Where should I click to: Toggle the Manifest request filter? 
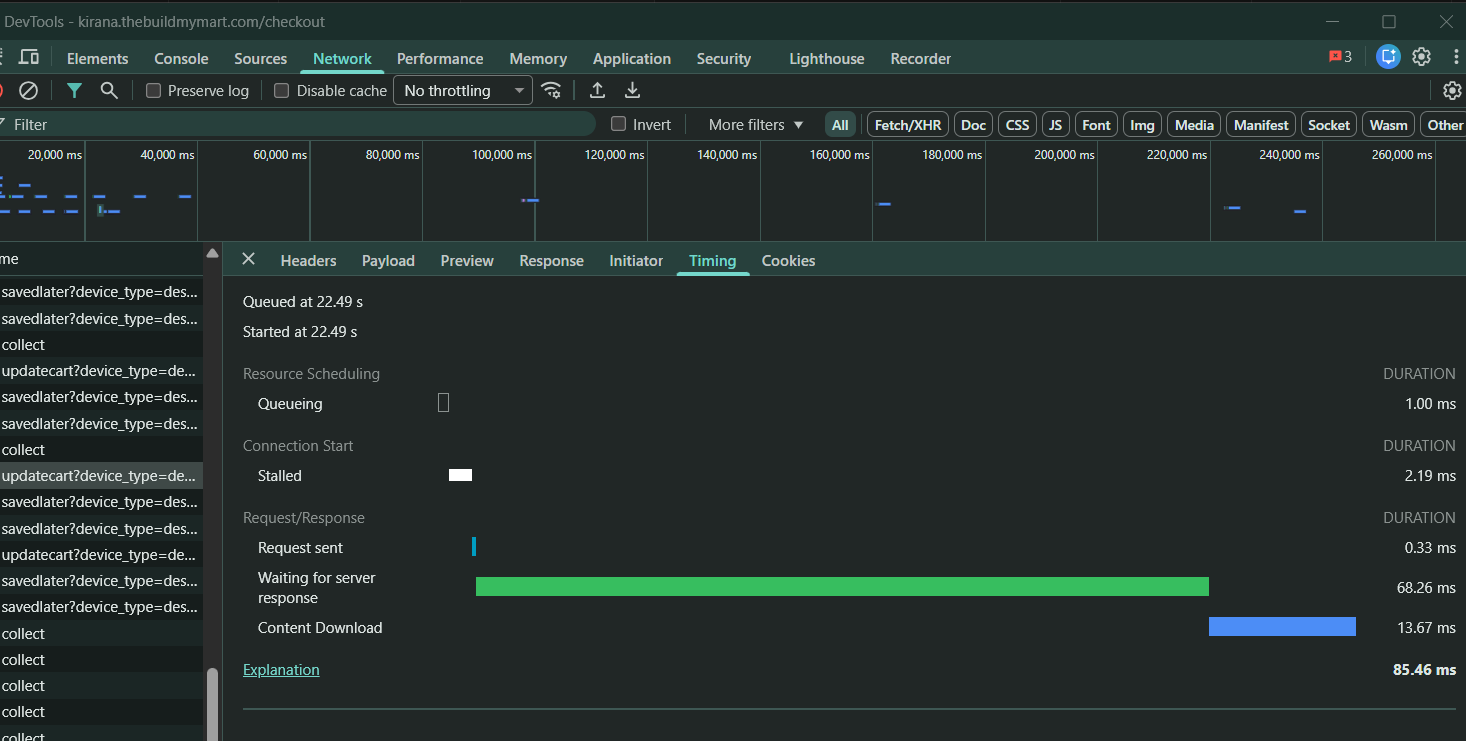(x=1261, y=125)
